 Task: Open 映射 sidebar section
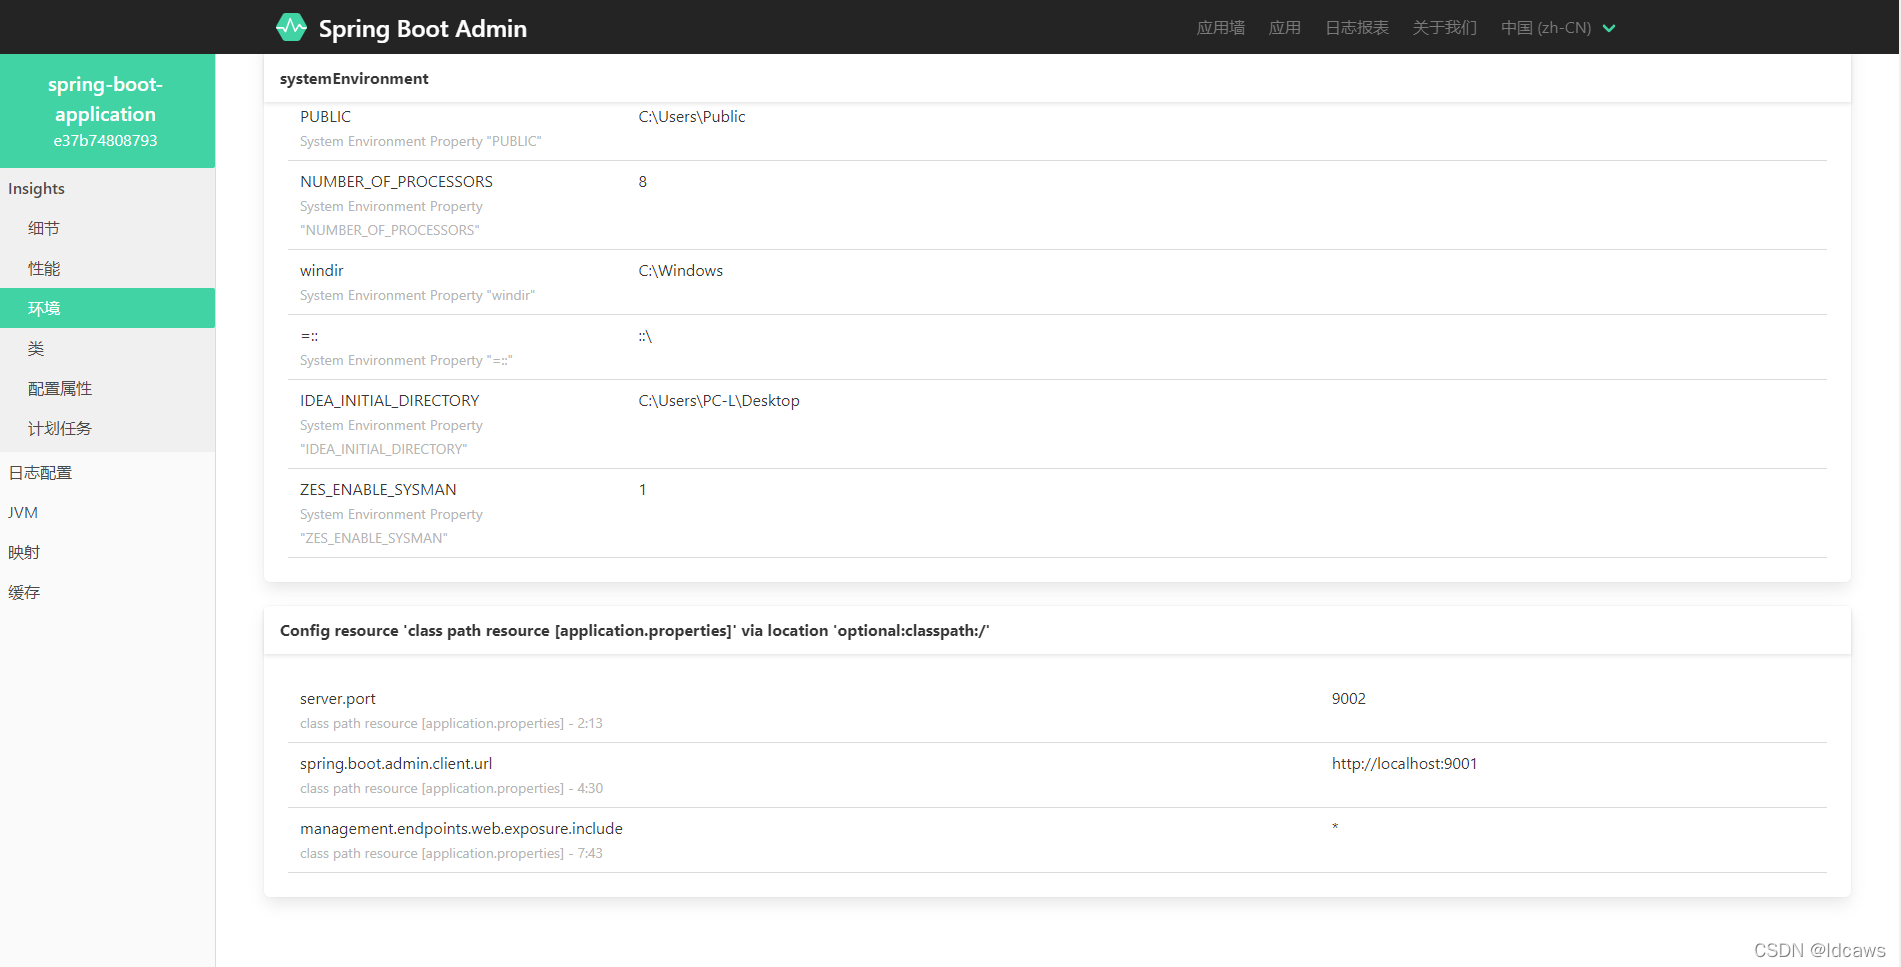(107, 552)
